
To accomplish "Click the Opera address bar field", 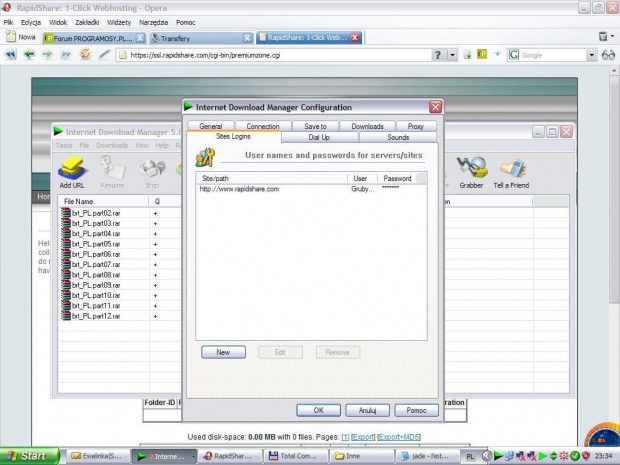I will click(x=274, y=55).
